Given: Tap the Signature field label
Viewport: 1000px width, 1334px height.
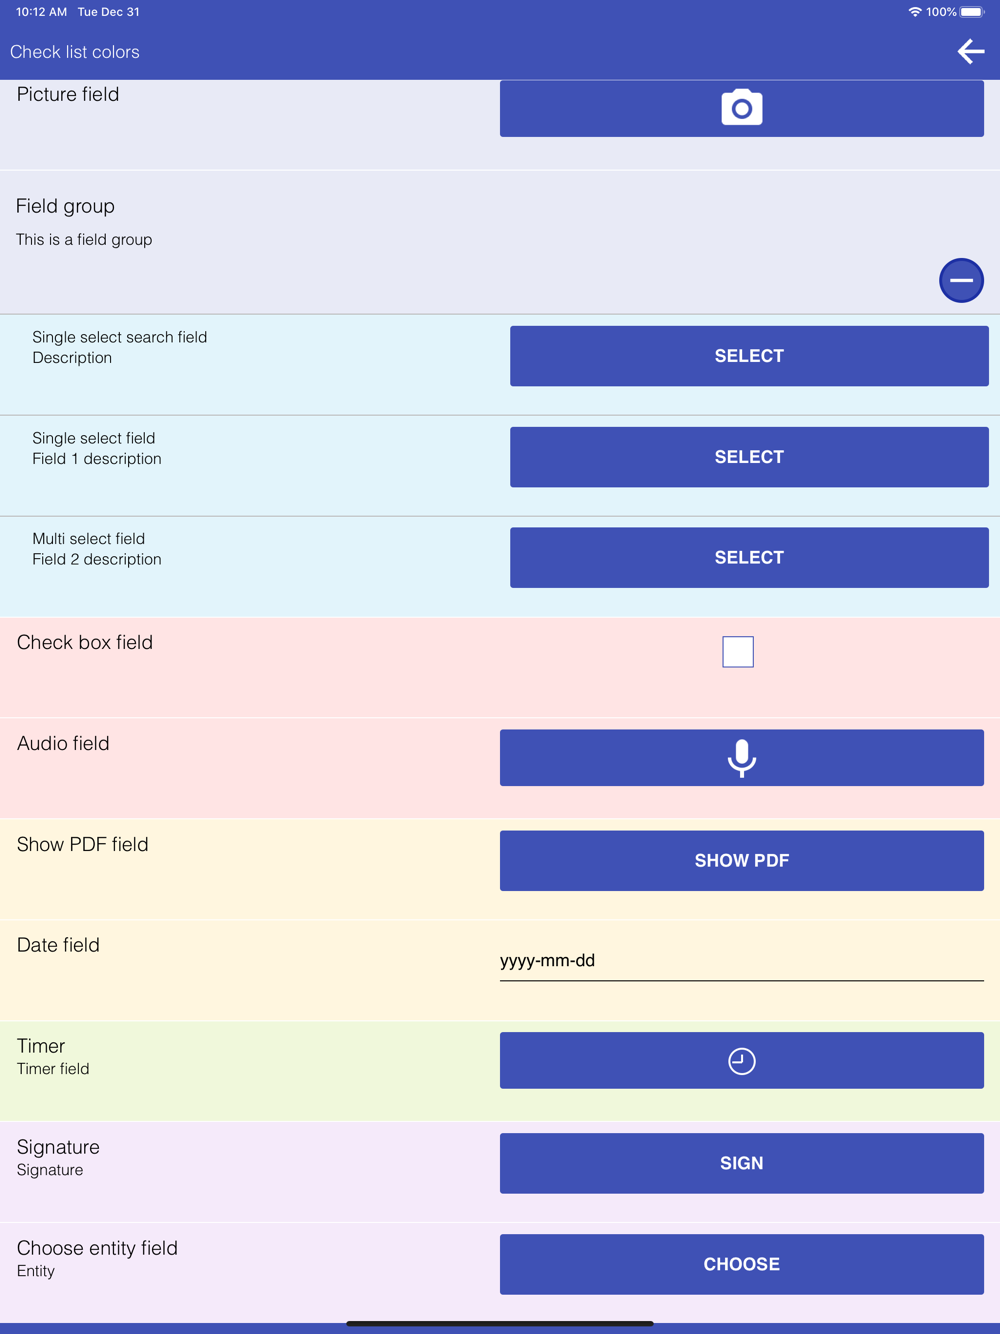Looking at the screenshot, I should coord(58,1147).
